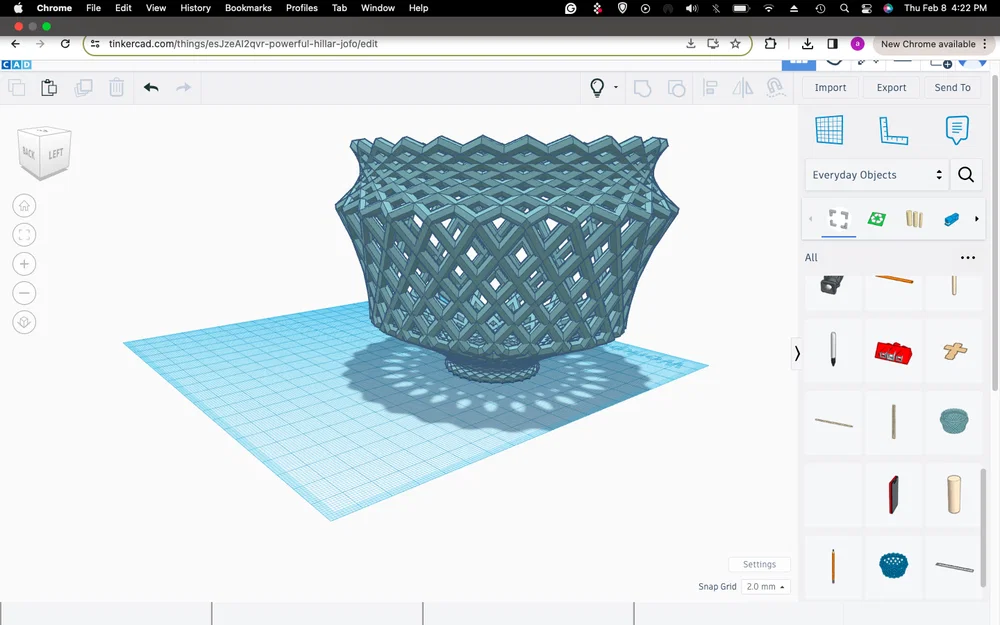The width and height of the screenshot is (1000, 625).
Task: Open the History menu
Action: 195,8
